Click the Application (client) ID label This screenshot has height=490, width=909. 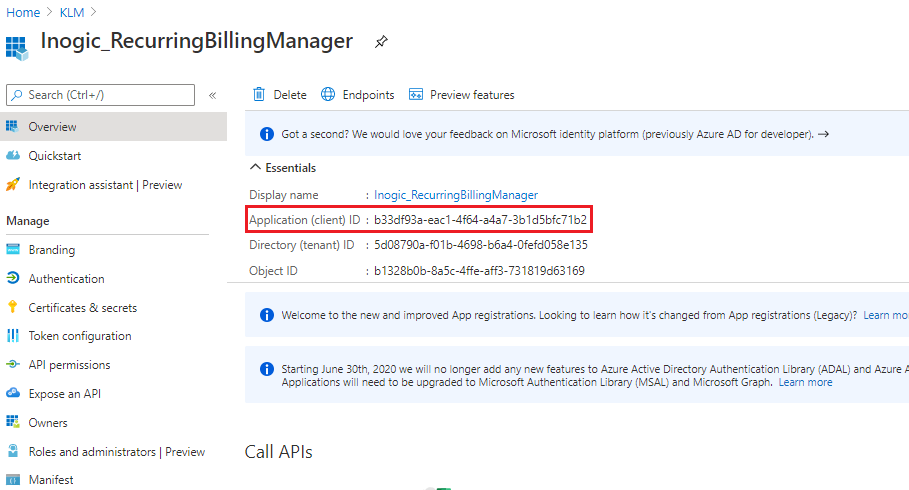[305, 220]
